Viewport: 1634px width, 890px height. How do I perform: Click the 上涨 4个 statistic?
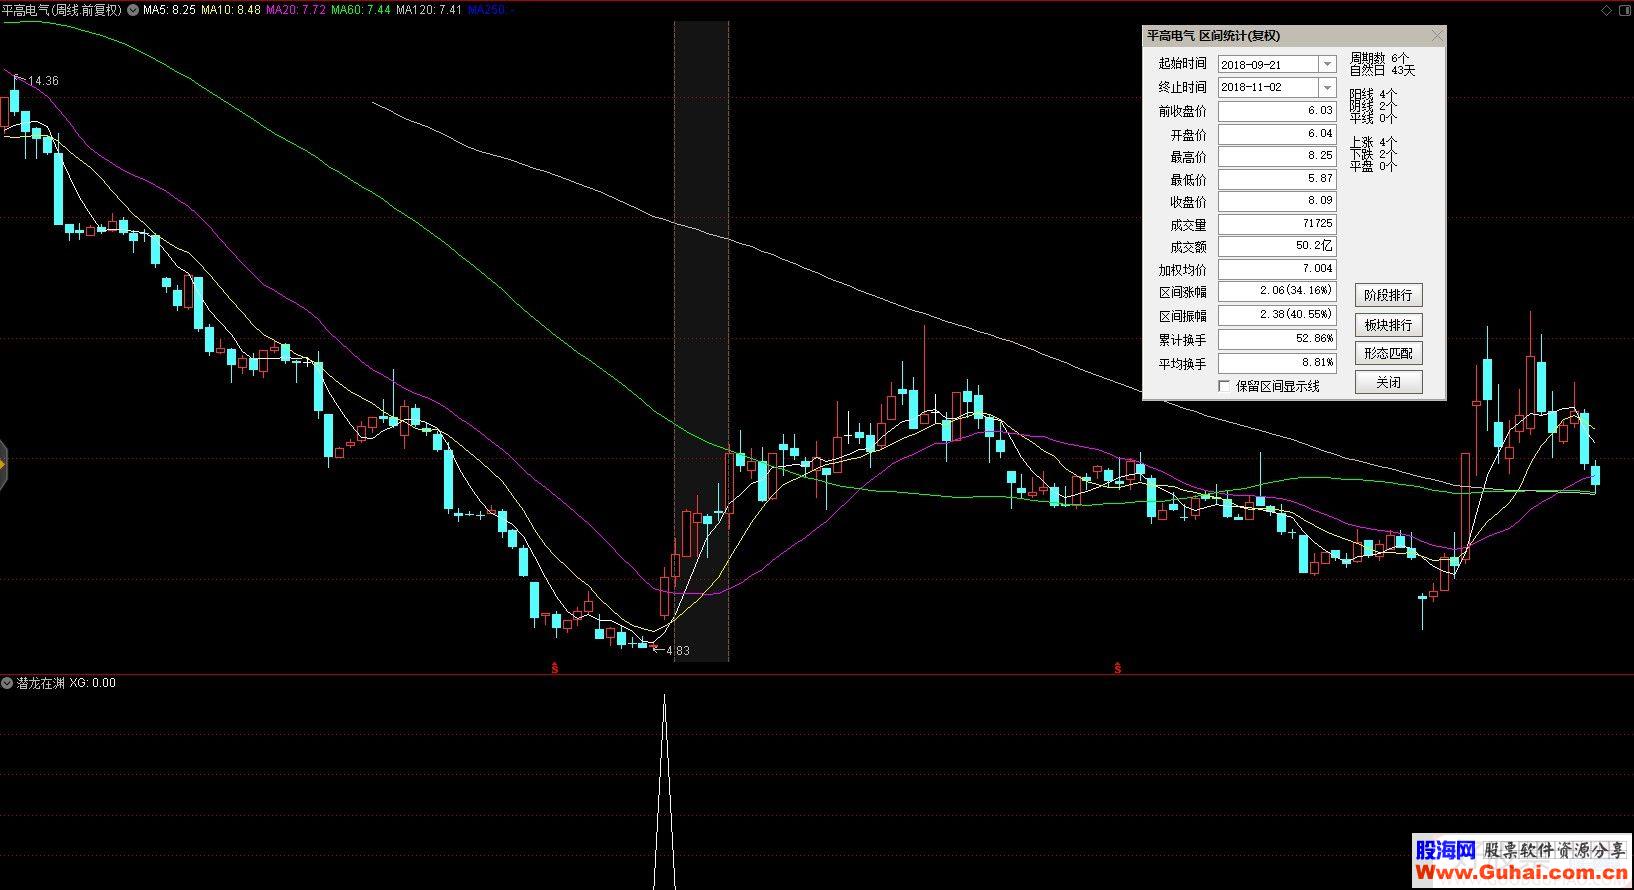click(1373, 143)
